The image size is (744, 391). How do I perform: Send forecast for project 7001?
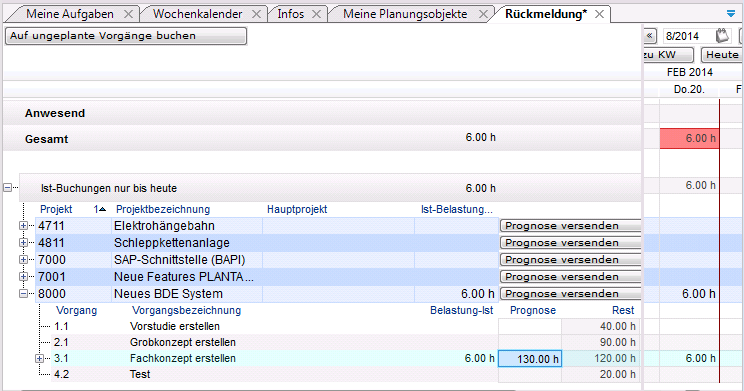click(x=570, y=277)
